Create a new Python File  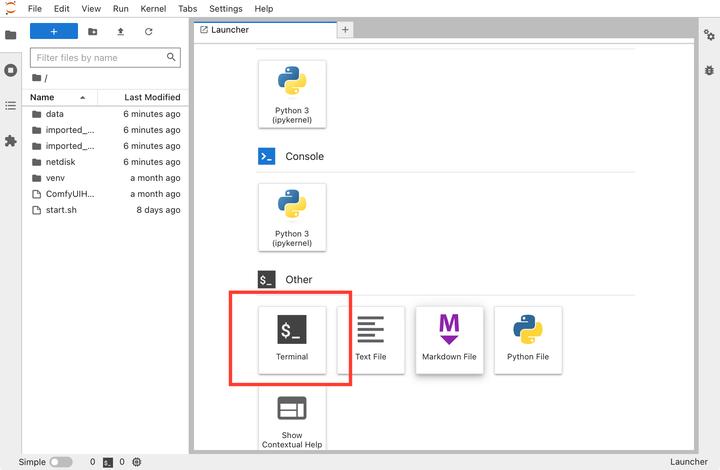coord(528,340)
